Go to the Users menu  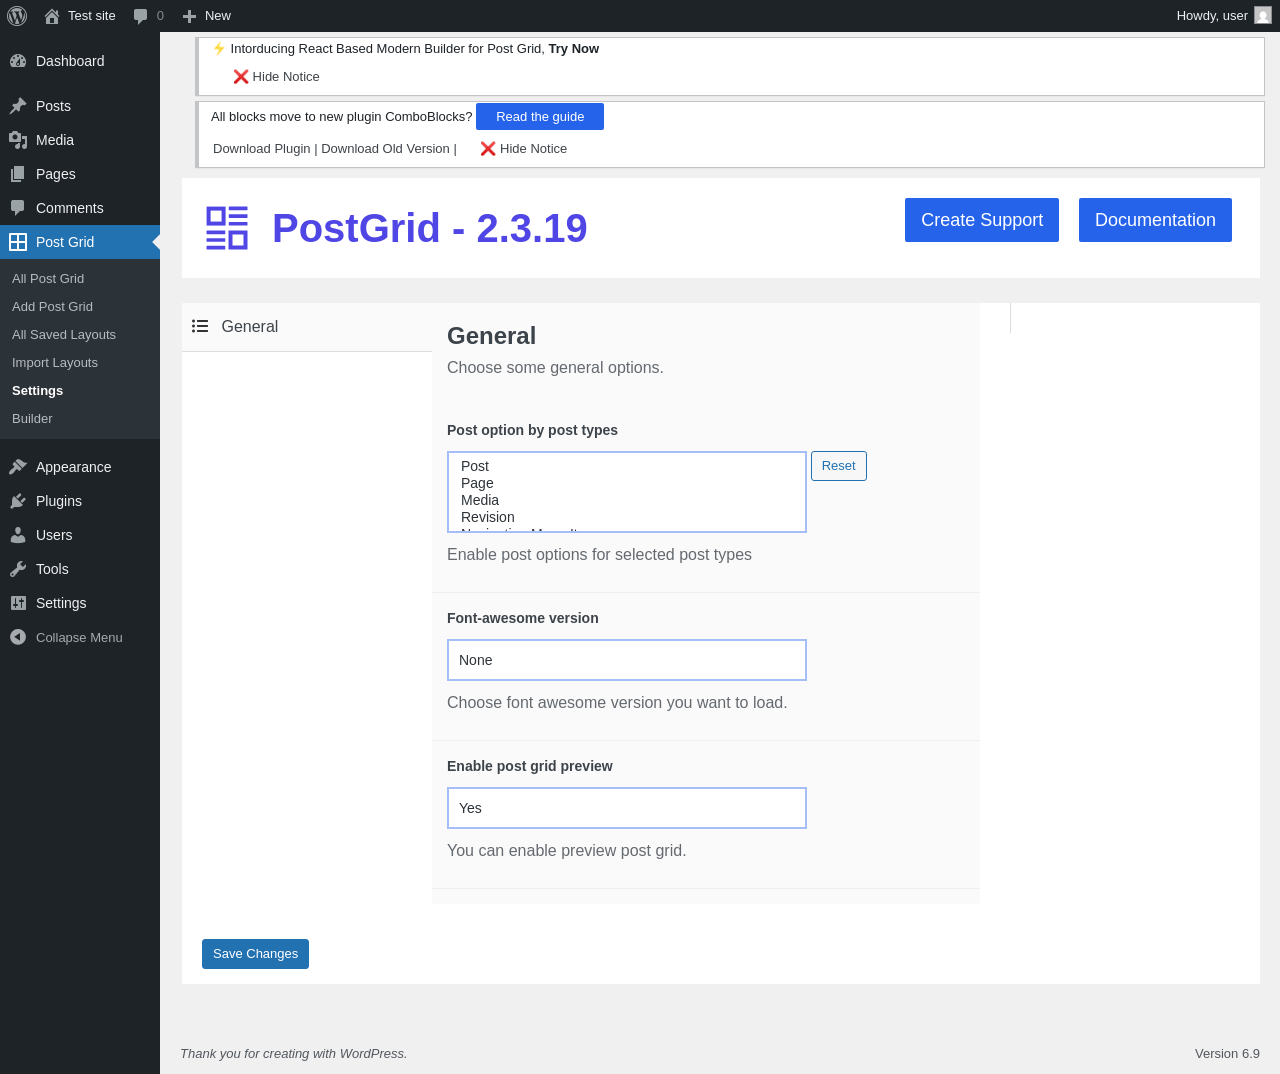[80, 535]
